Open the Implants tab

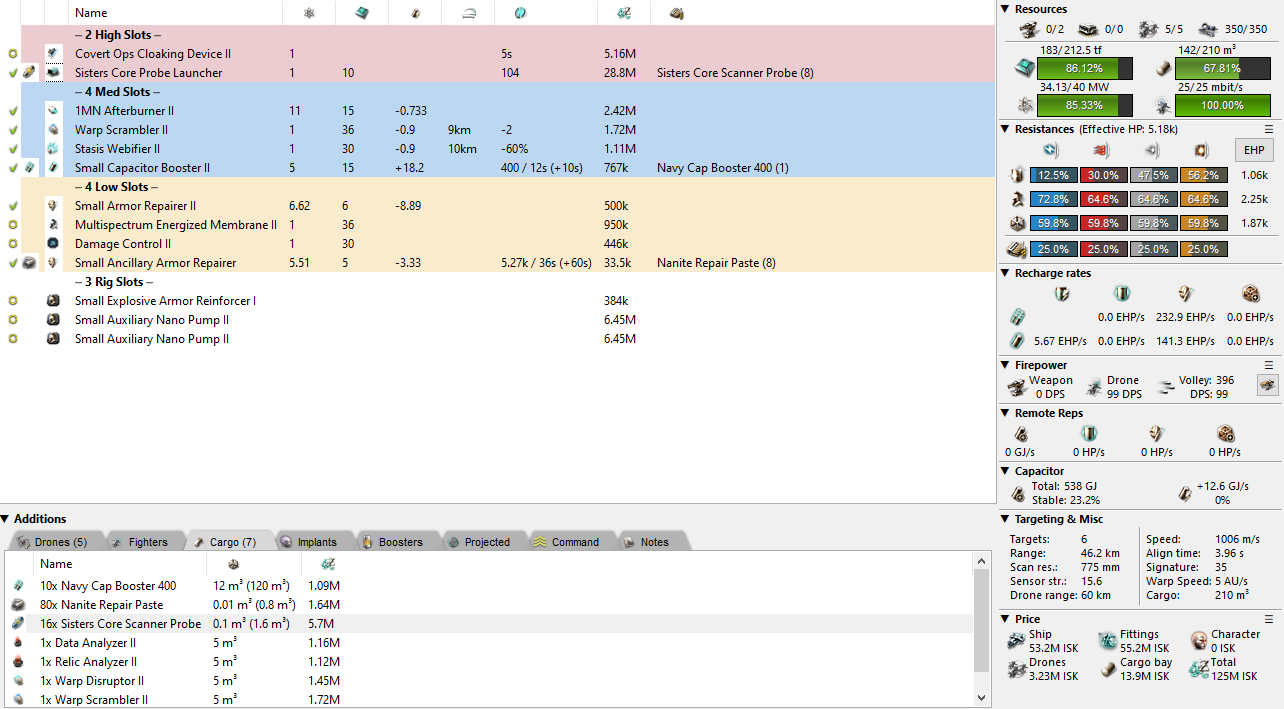(x=314, y=542)
